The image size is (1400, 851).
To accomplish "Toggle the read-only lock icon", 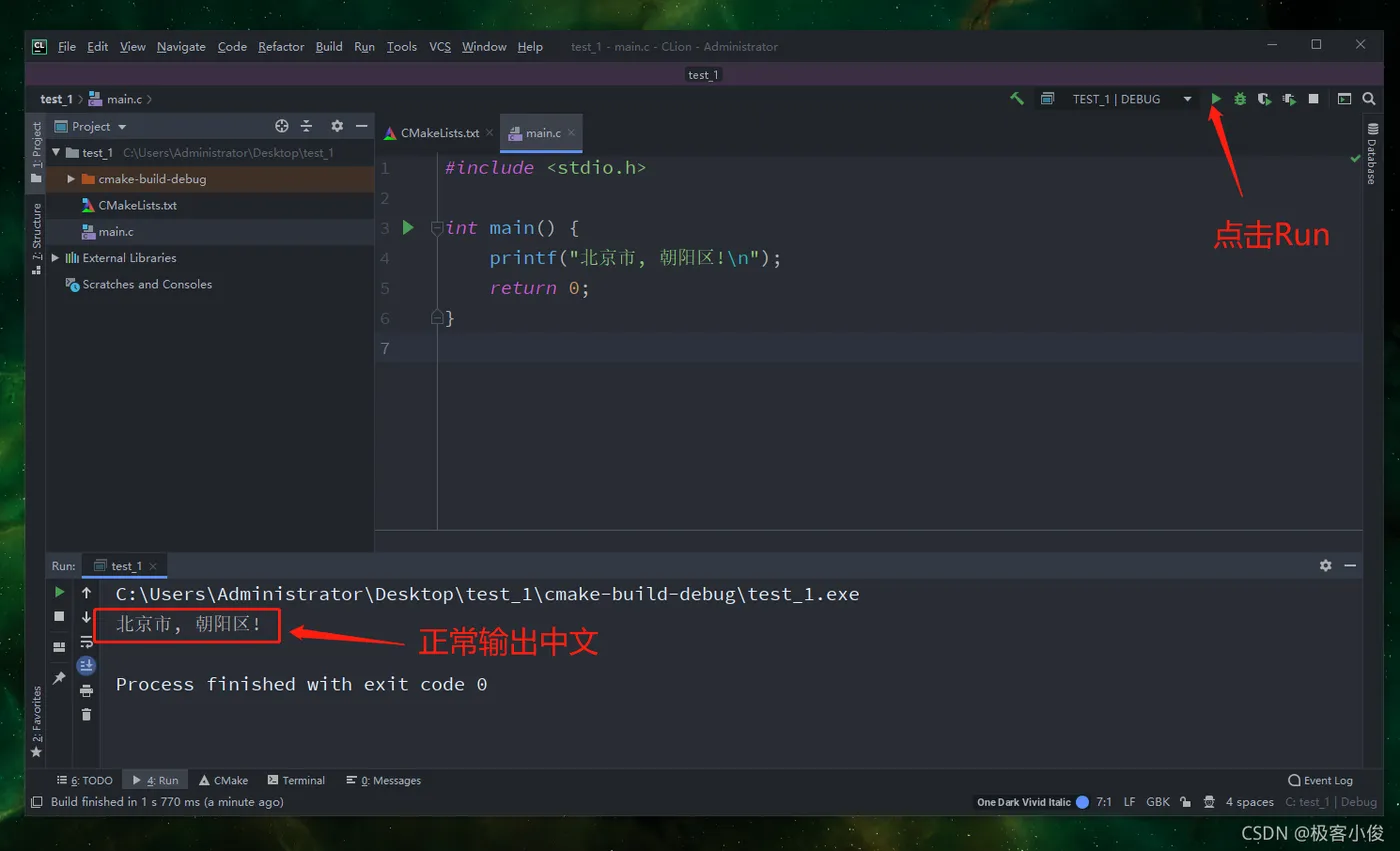I will click(1185, 802).
